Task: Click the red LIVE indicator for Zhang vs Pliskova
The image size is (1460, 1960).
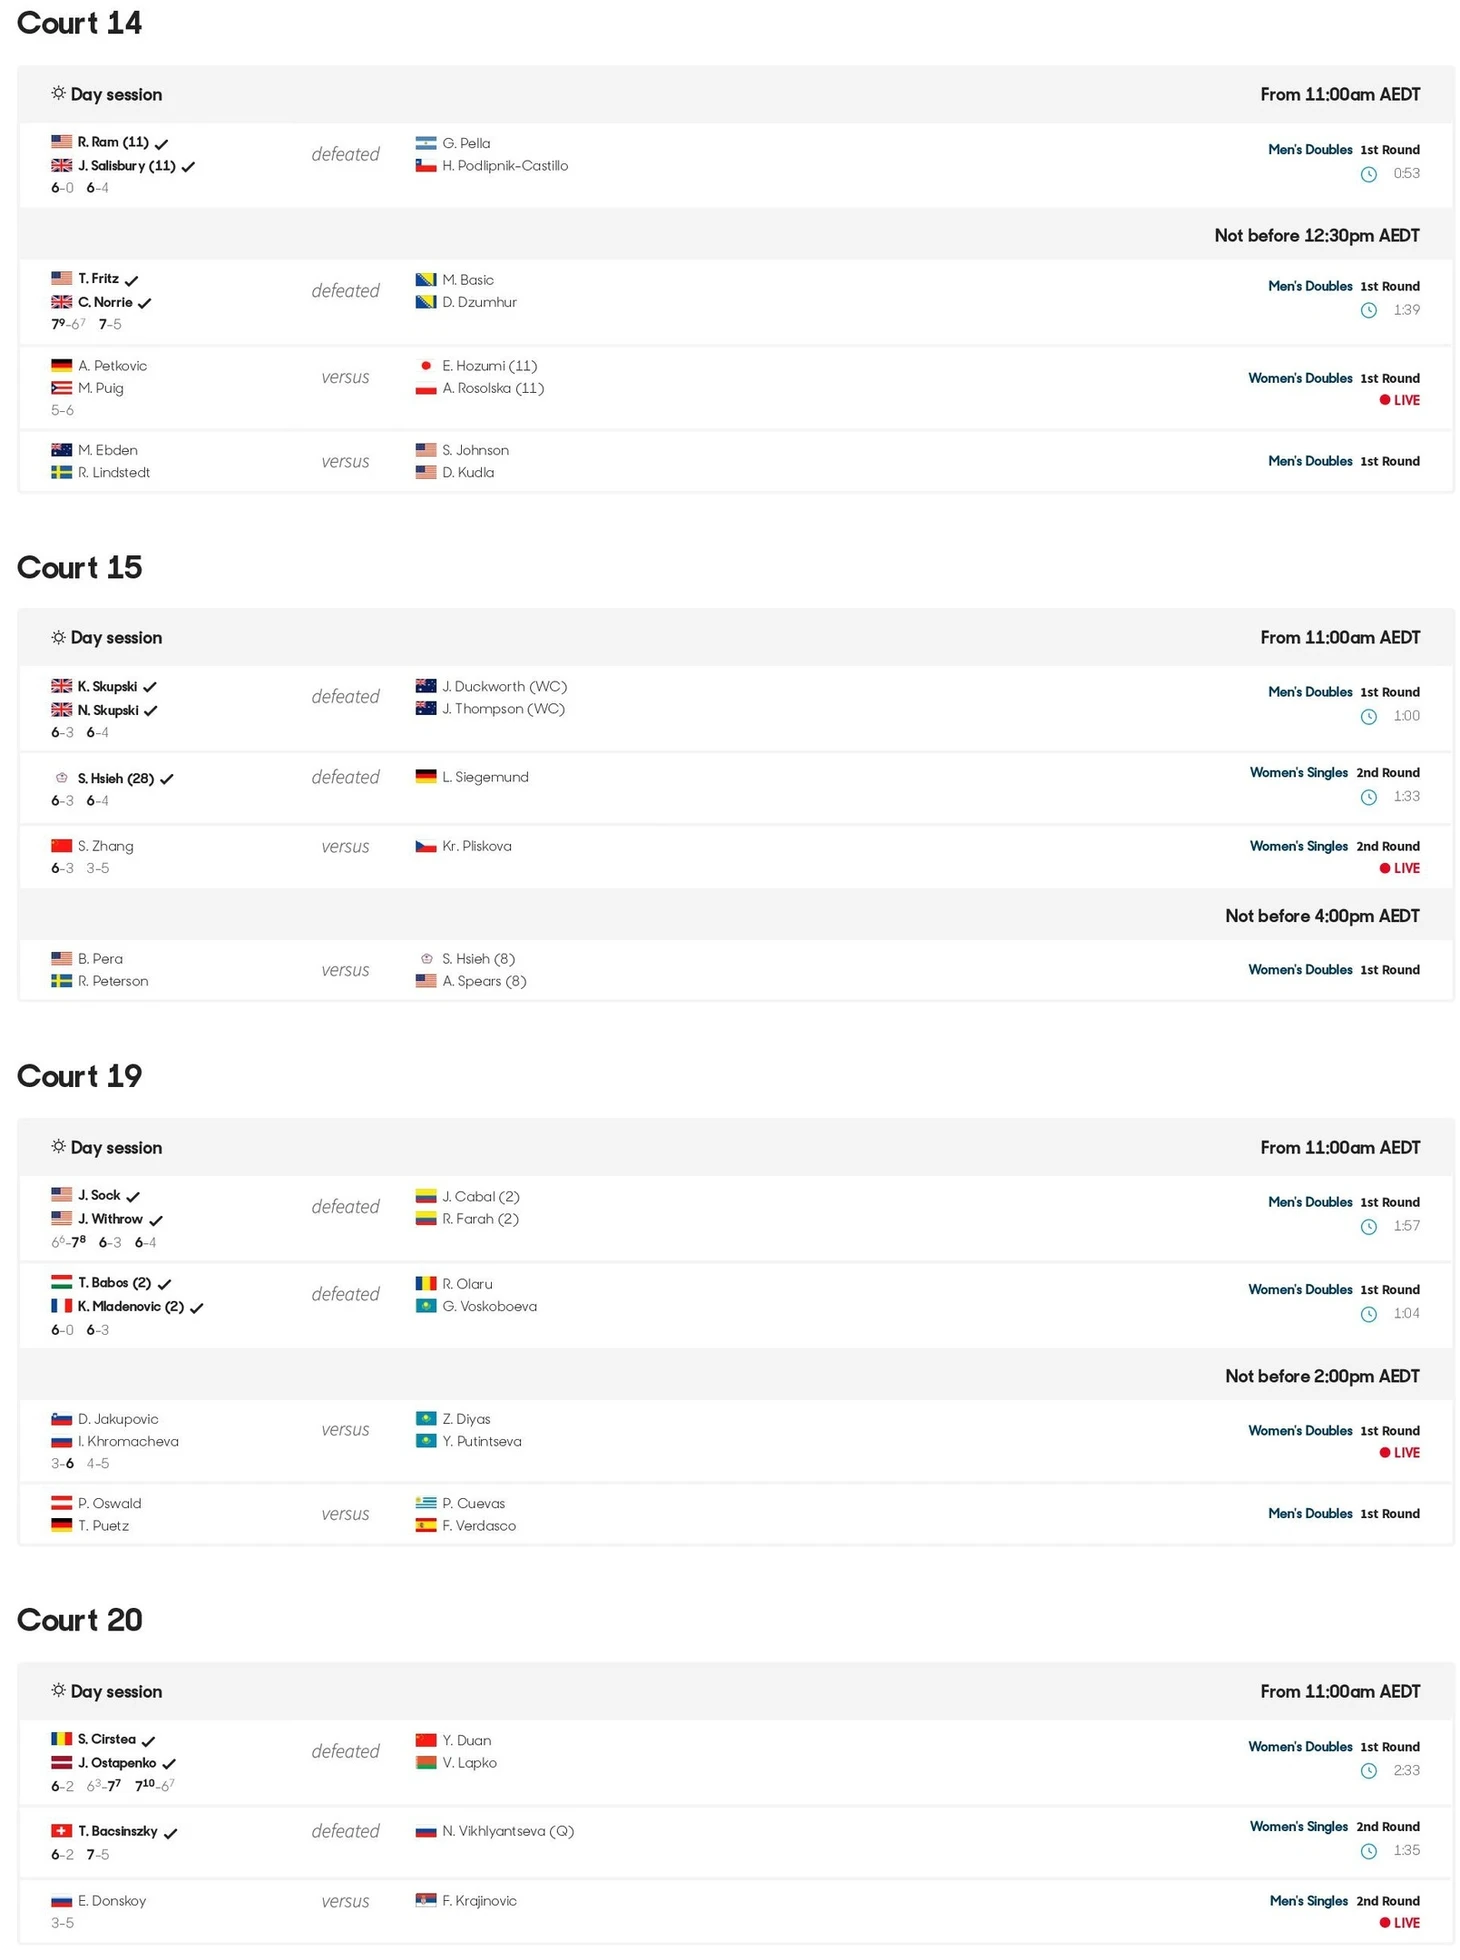Action: [x=1399, y=868]
